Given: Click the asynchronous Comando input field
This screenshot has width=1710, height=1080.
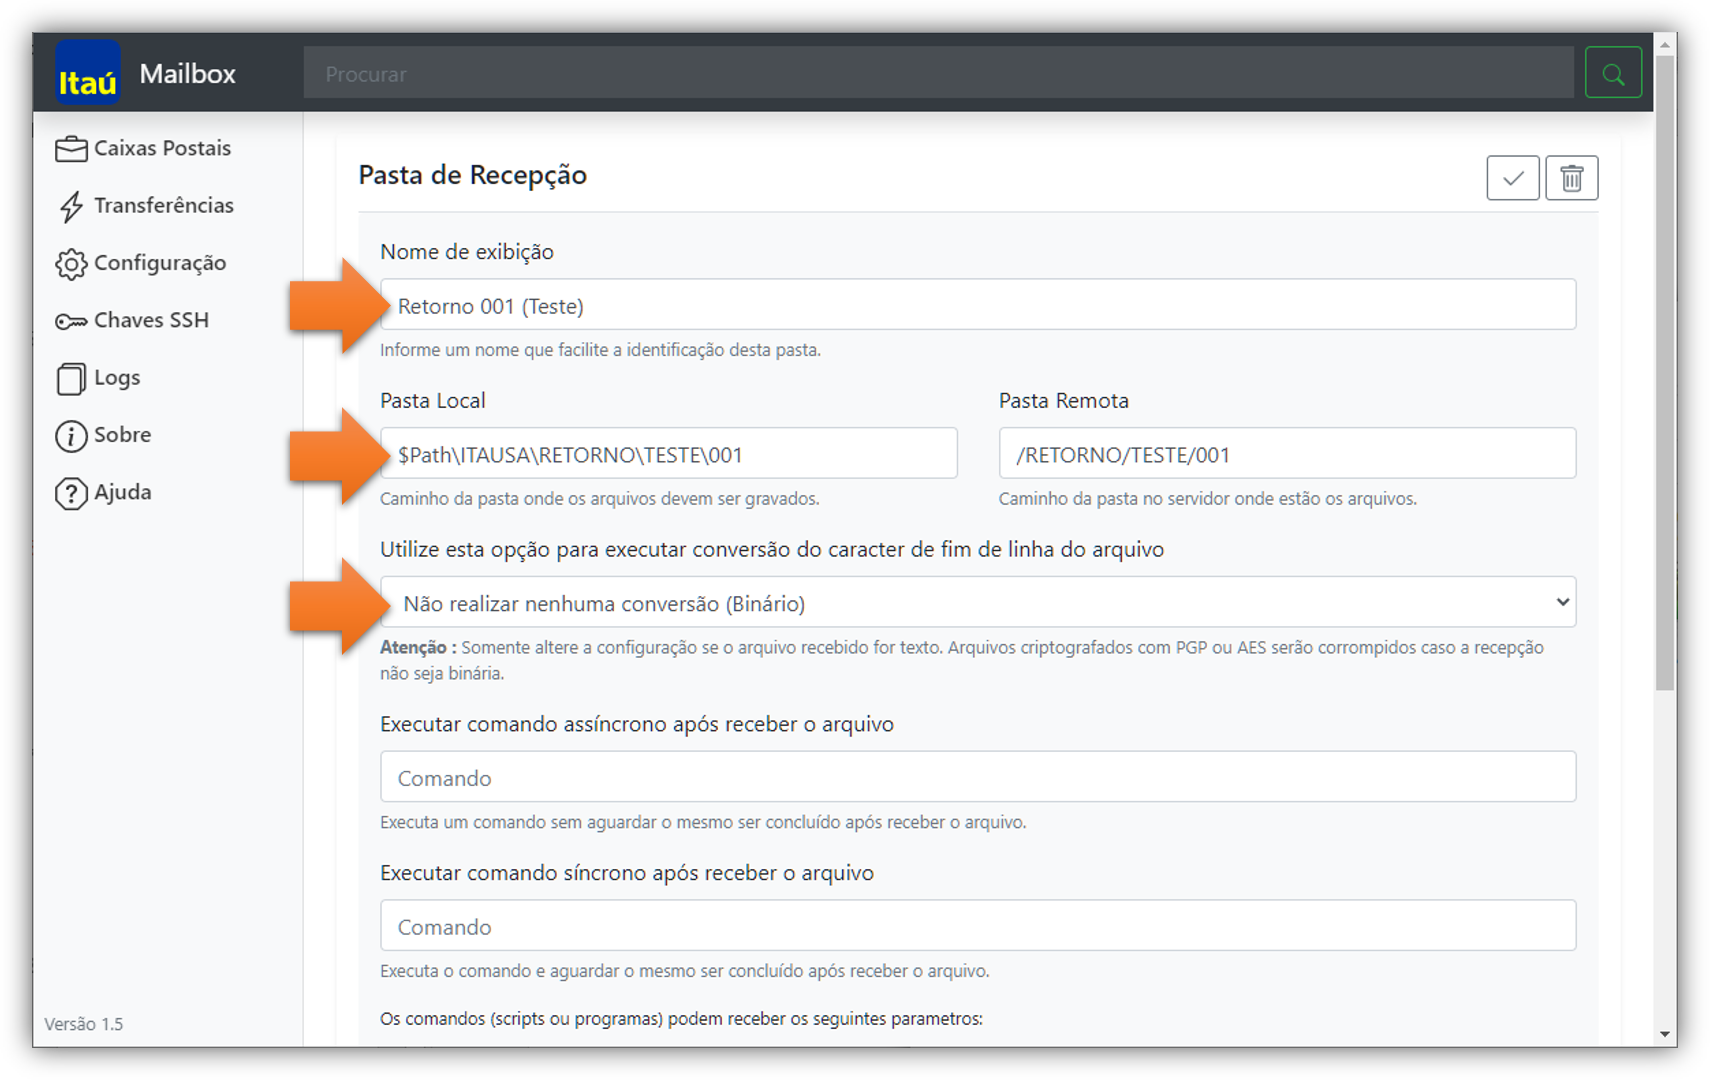Looking at the screenshot, I should (x=978, y=777).
